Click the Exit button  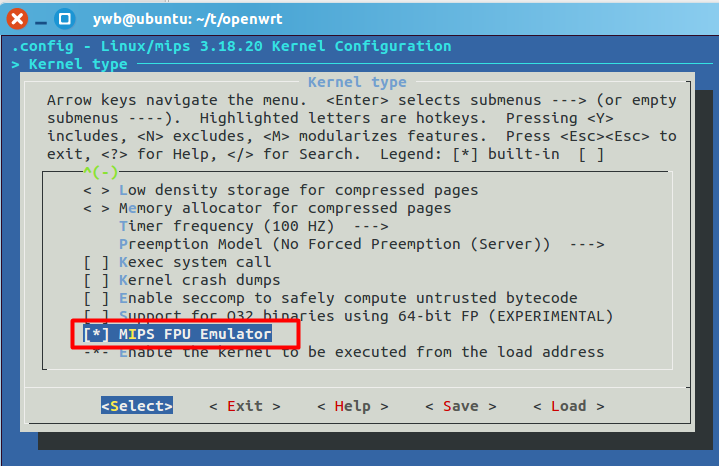click(x=245, y=406)
